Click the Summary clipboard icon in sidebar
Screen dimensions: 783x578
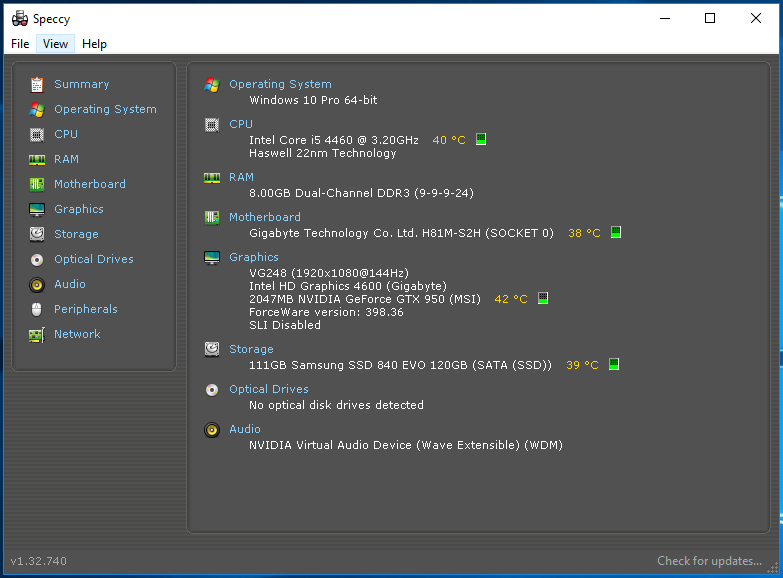37,85
